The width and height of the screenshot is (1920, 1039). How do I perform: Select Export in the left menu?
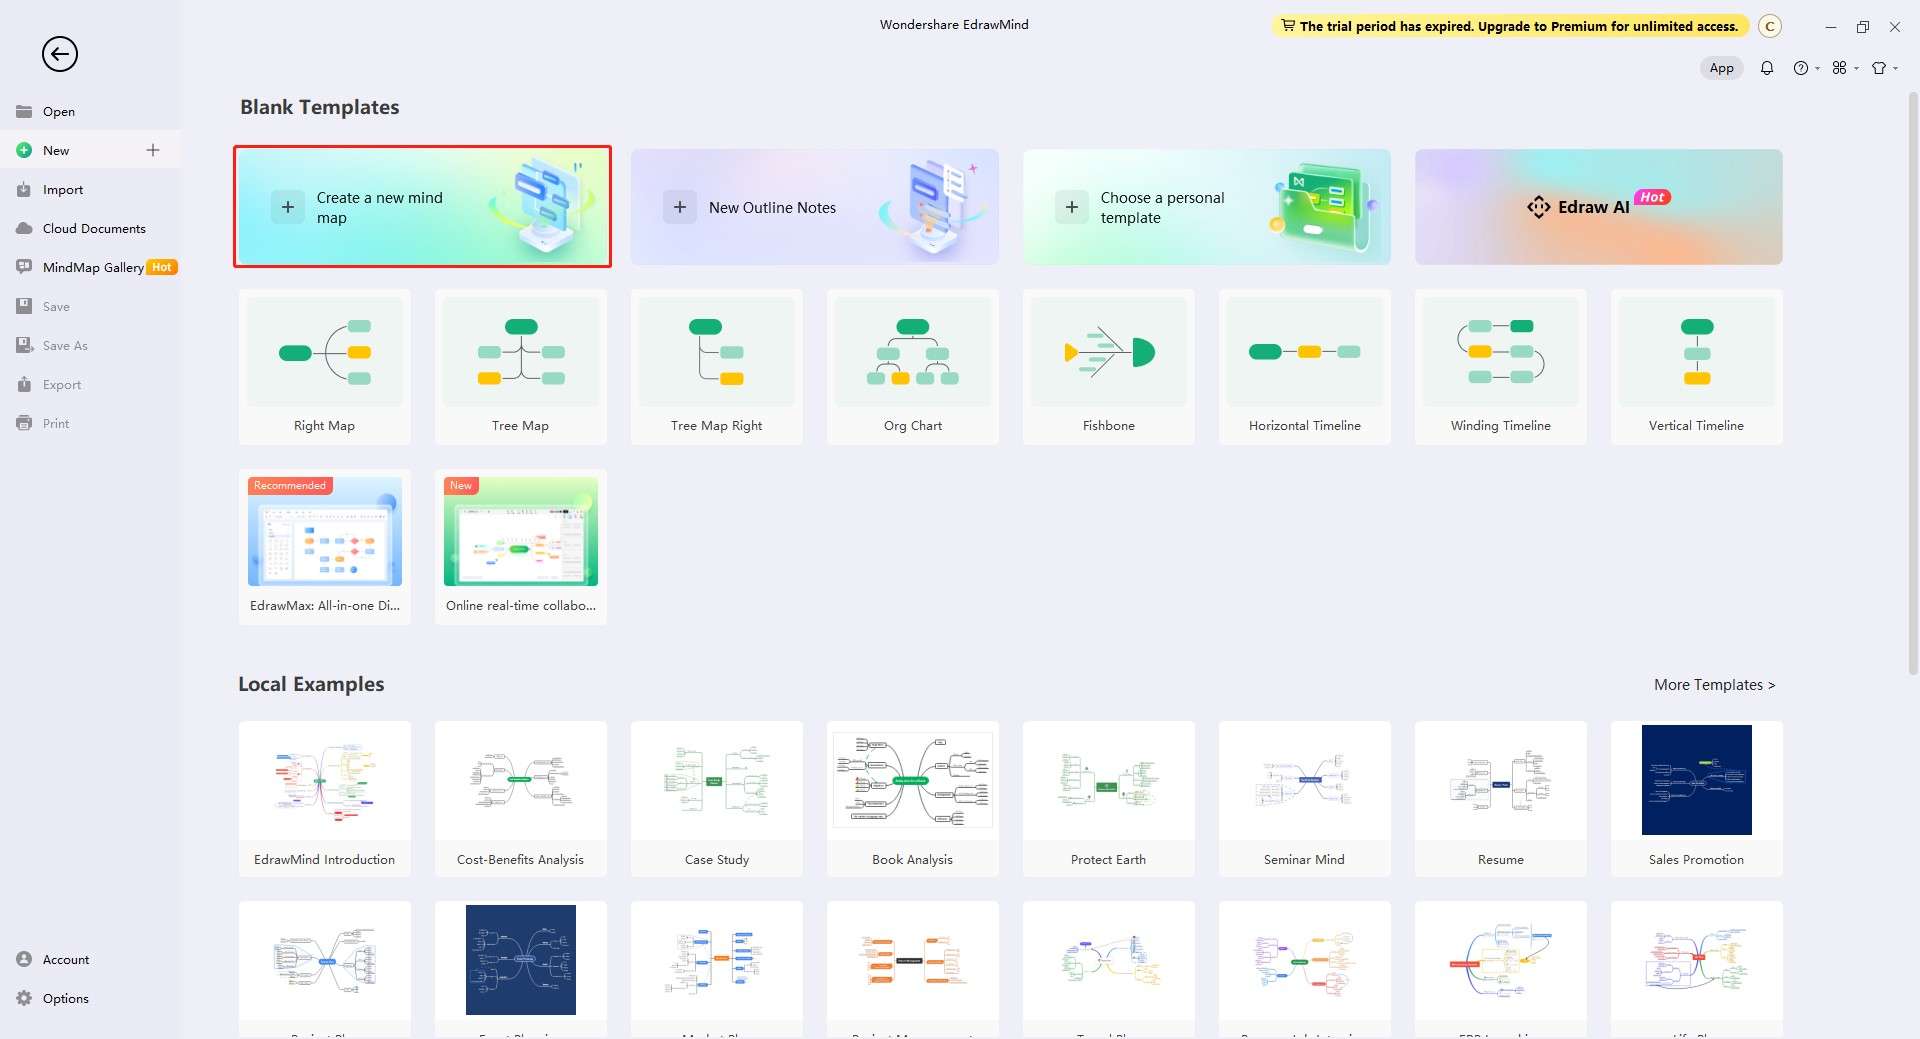point(91,384)
